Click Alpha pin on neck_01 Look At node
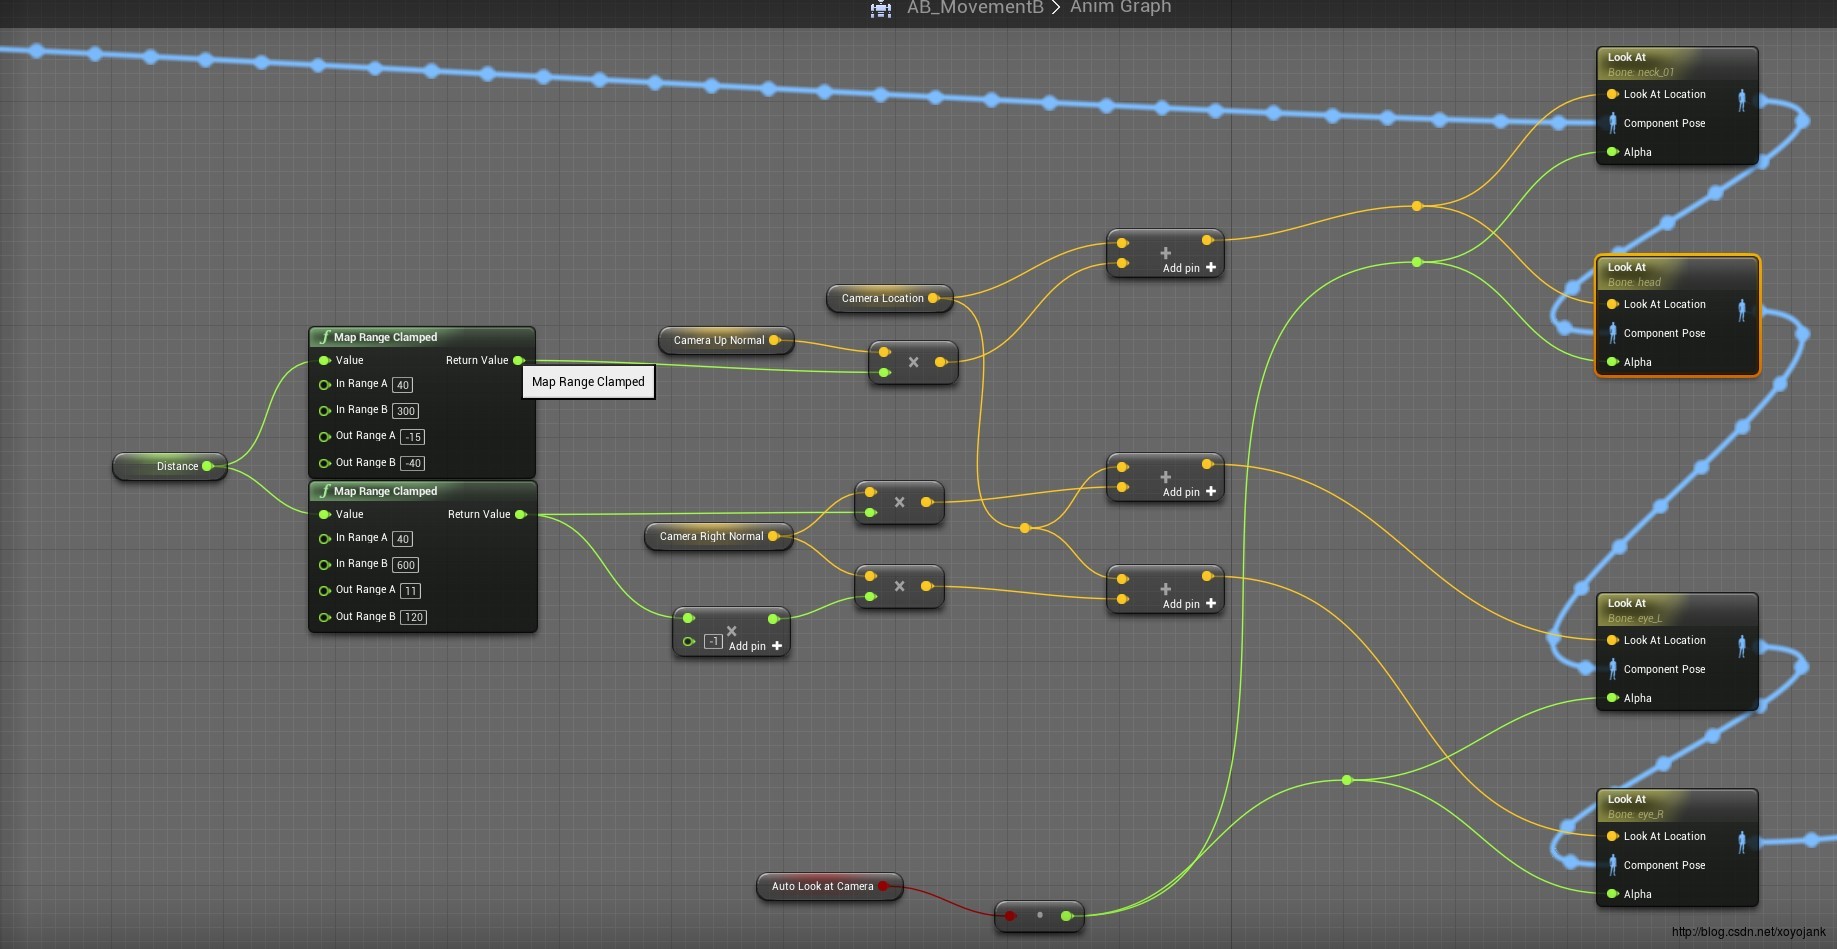This screenshot has height=949, width=1837. 1612,152
